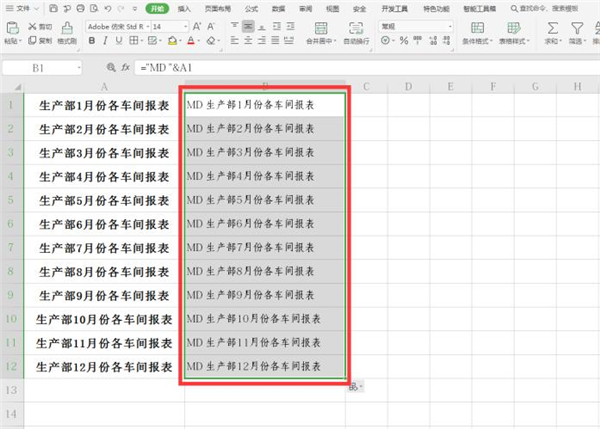
Task: Click the fill color bucket swatch
Action: click(x=173, y=41)
